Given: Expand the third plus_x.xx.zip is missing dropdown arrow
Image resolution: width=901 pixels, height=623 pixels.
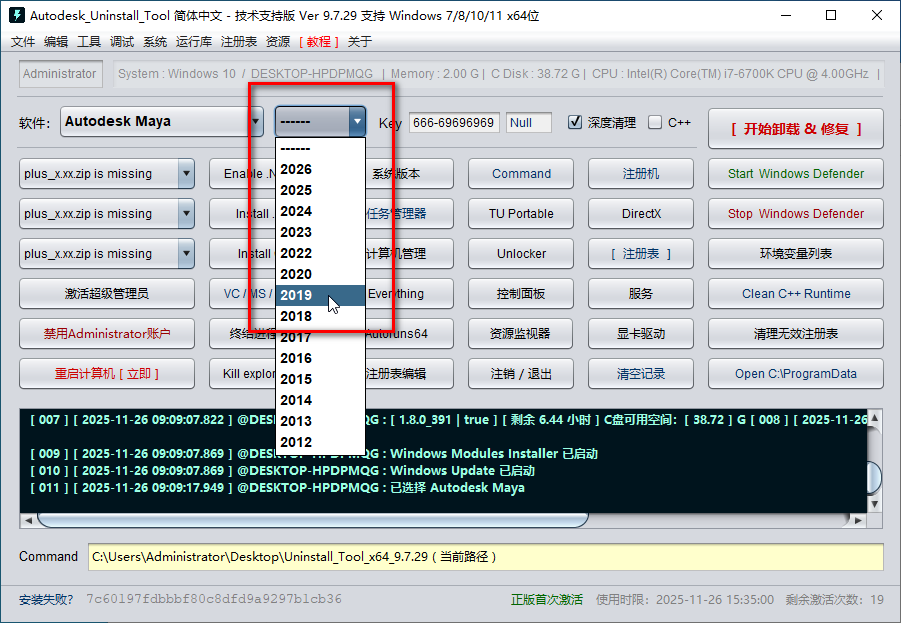Looking at the screenshot, I should pos(186,253).
